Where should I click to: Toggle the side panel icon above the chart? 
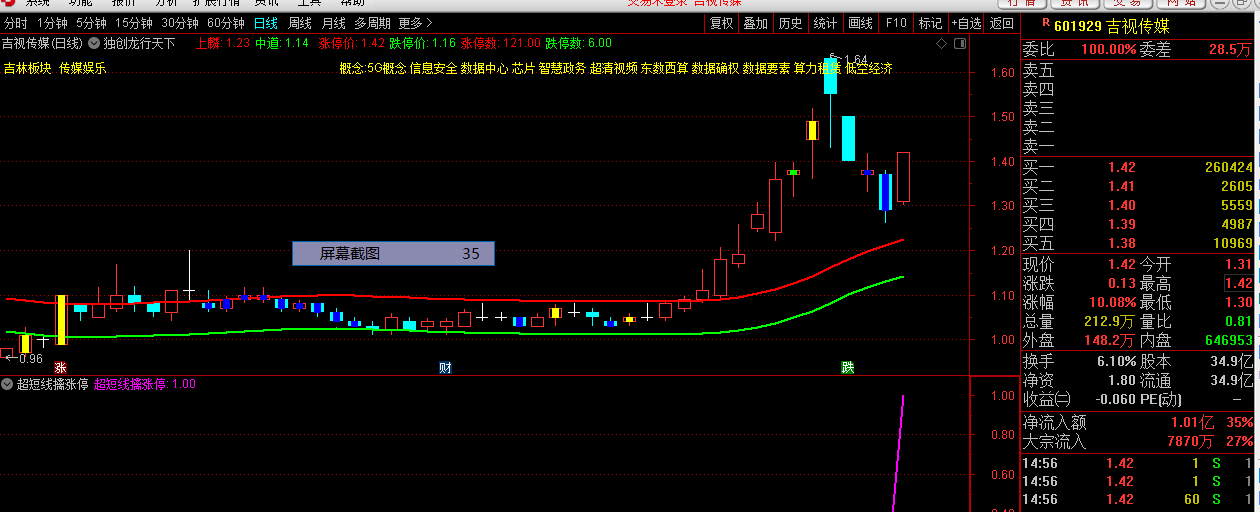point(960,44)
